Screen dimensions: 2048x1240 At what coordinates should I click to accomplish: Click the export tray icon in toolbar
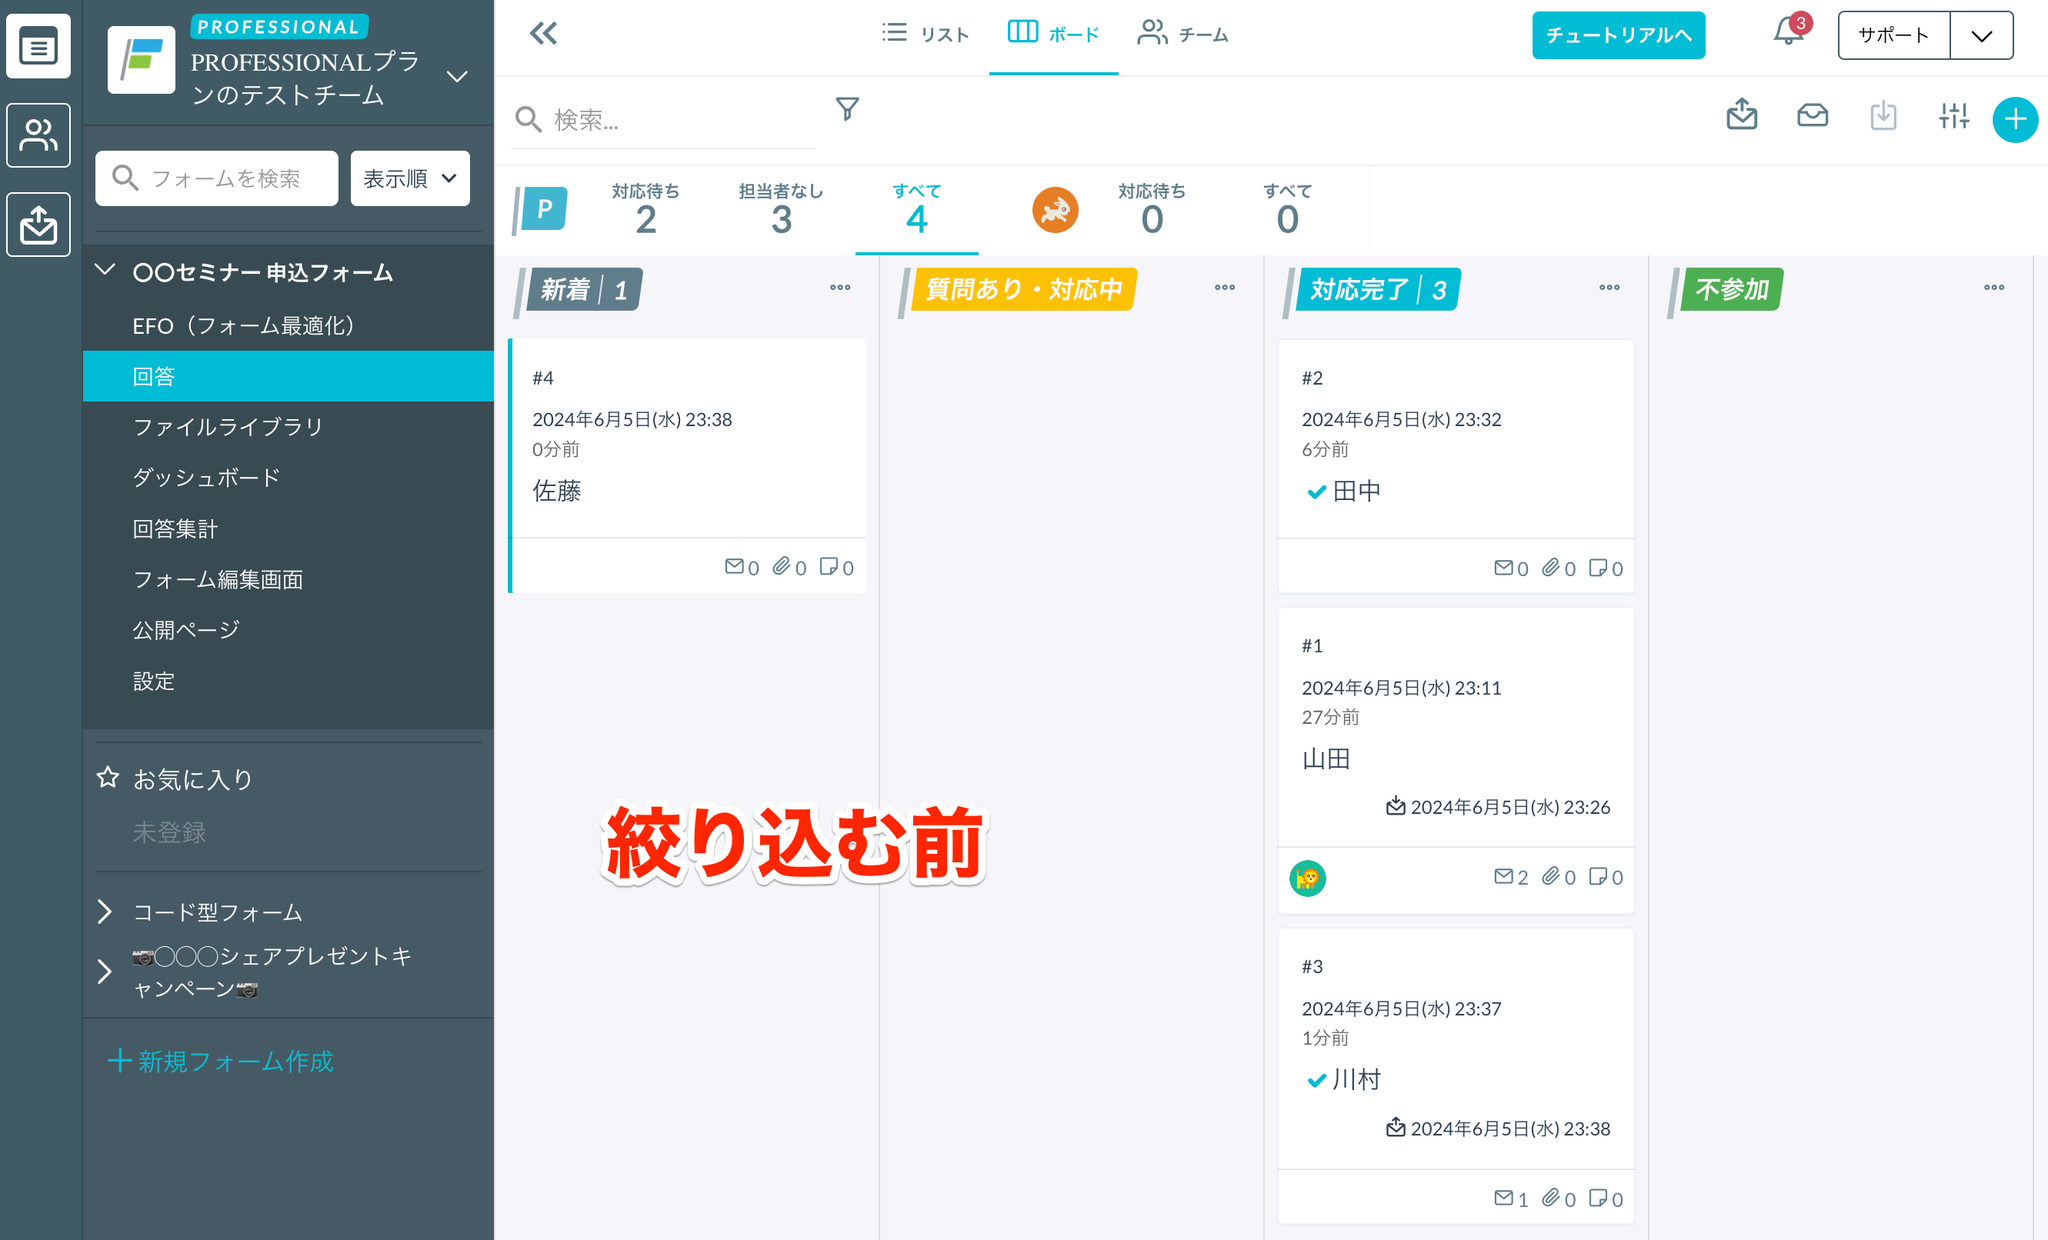(x=1741, y=116)
